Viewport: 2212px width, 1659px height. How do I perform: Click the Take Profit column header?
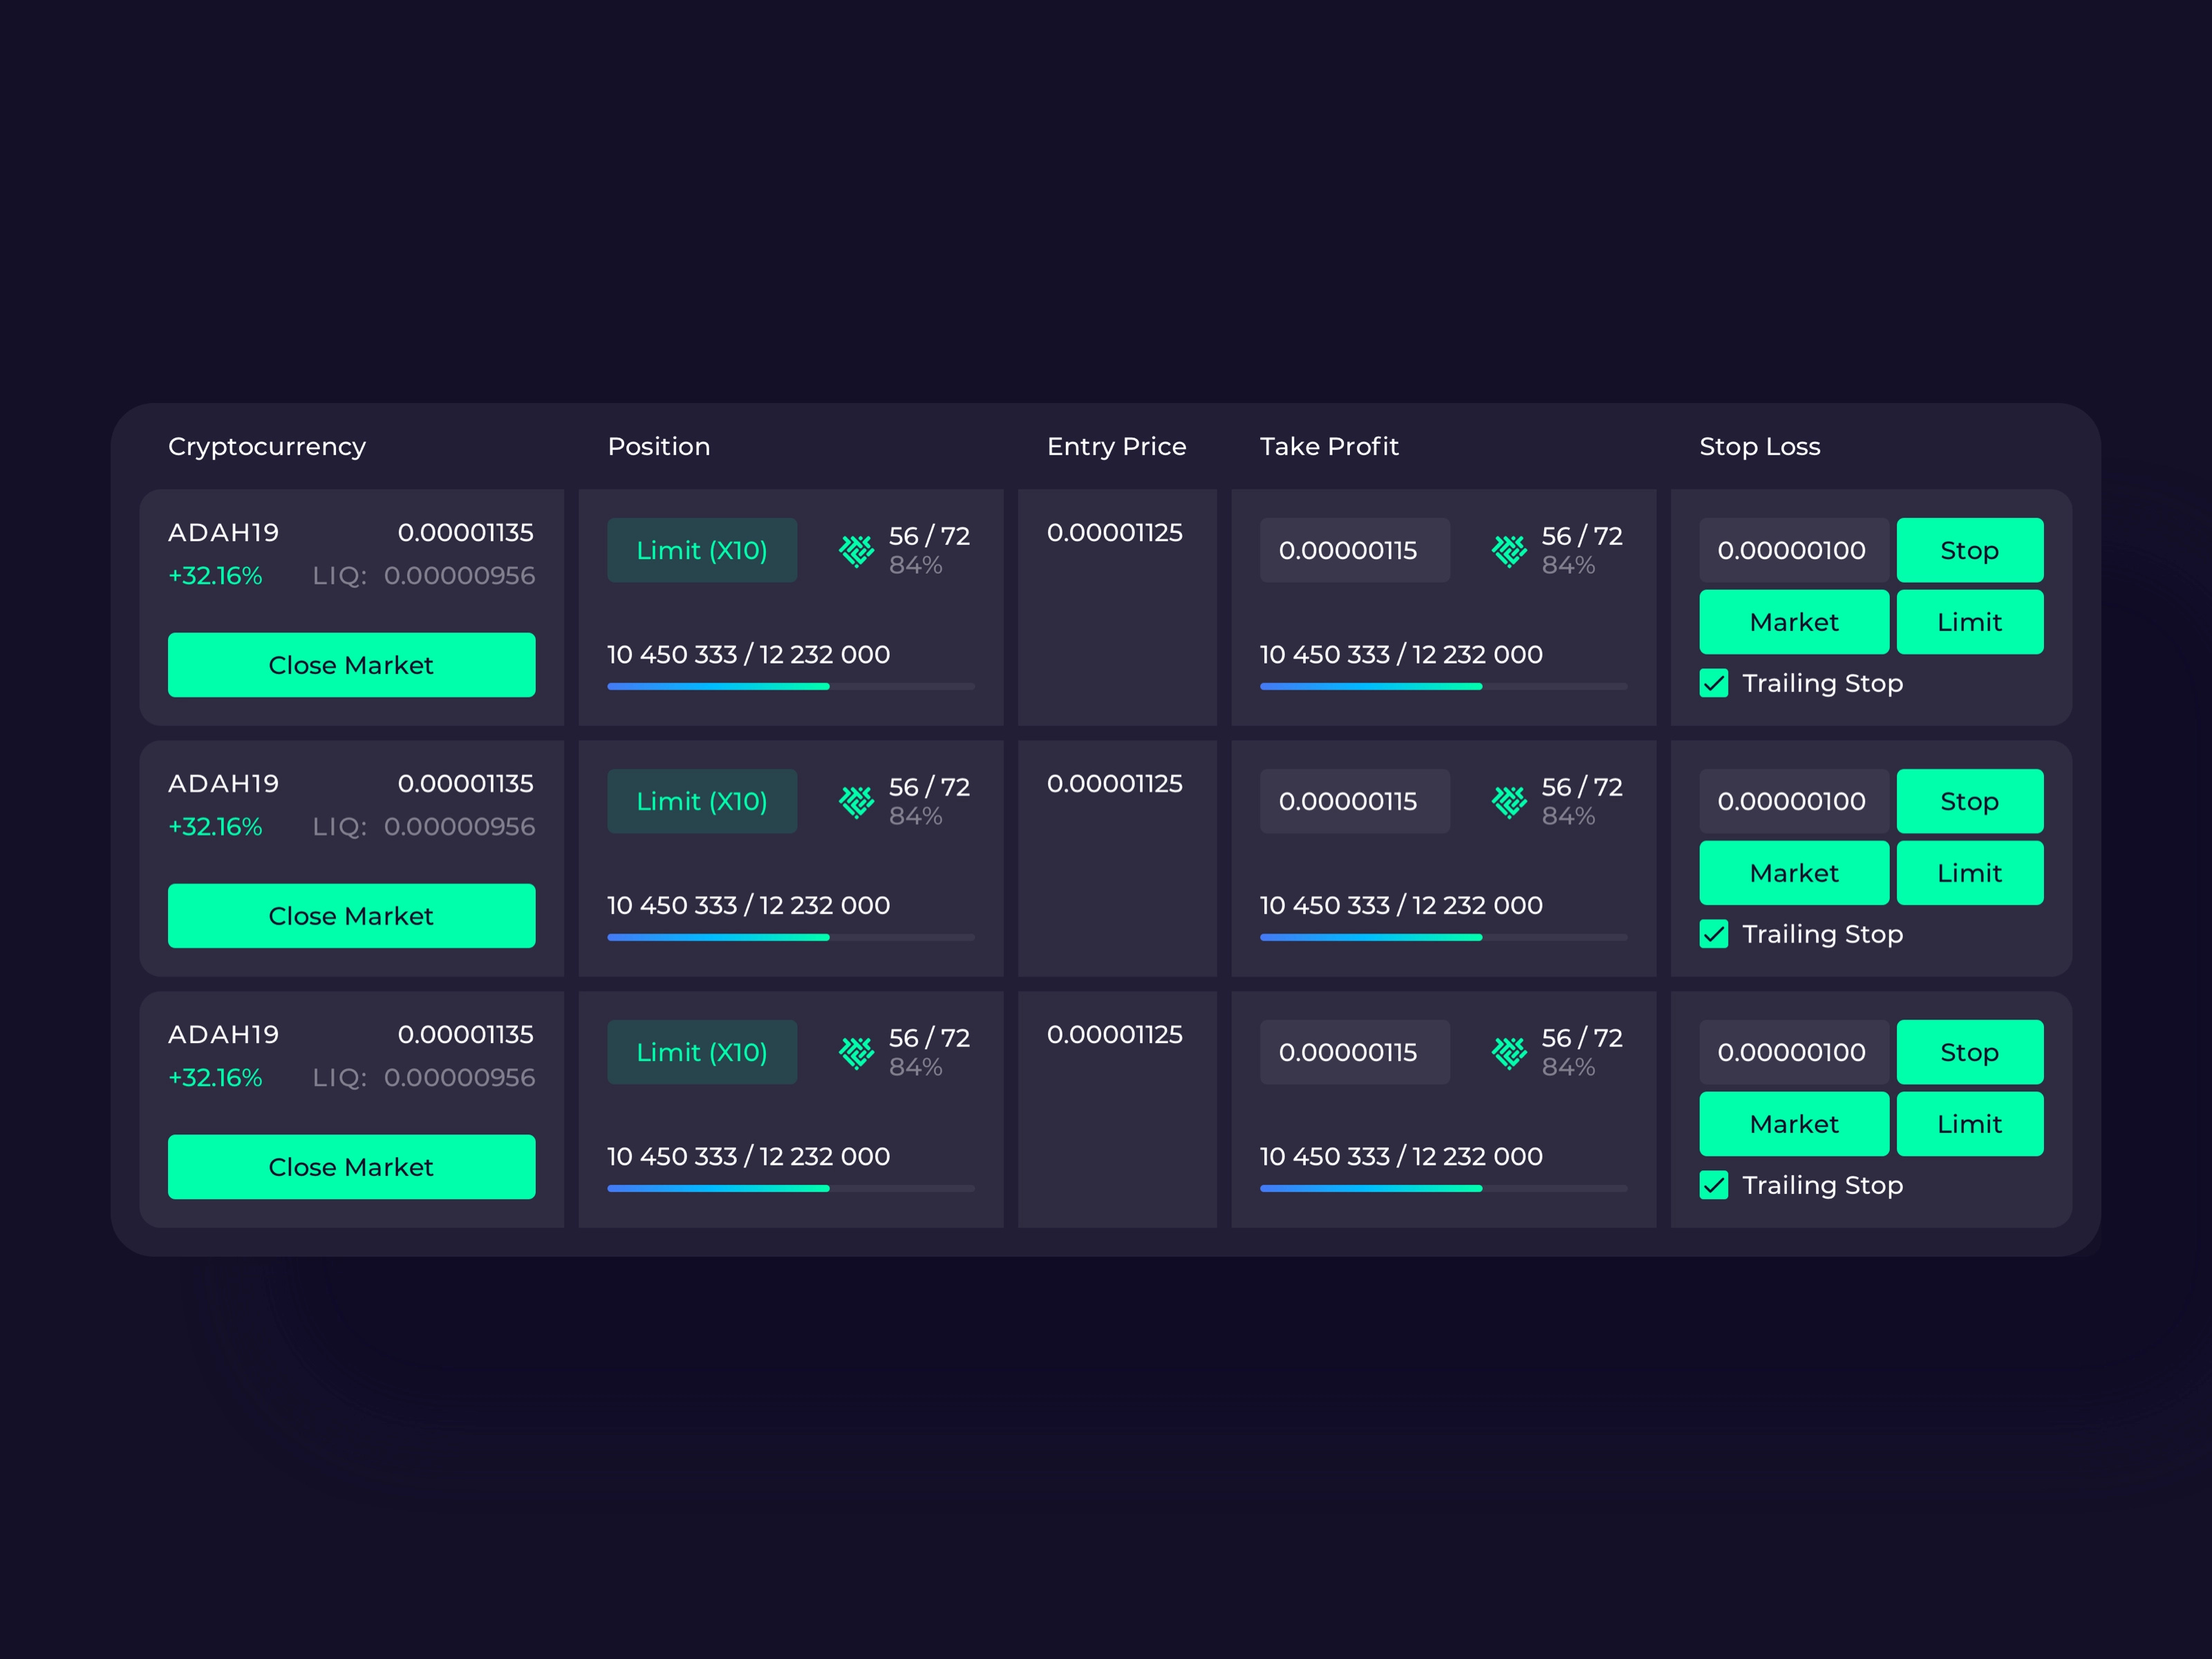tap(1328, 446)
